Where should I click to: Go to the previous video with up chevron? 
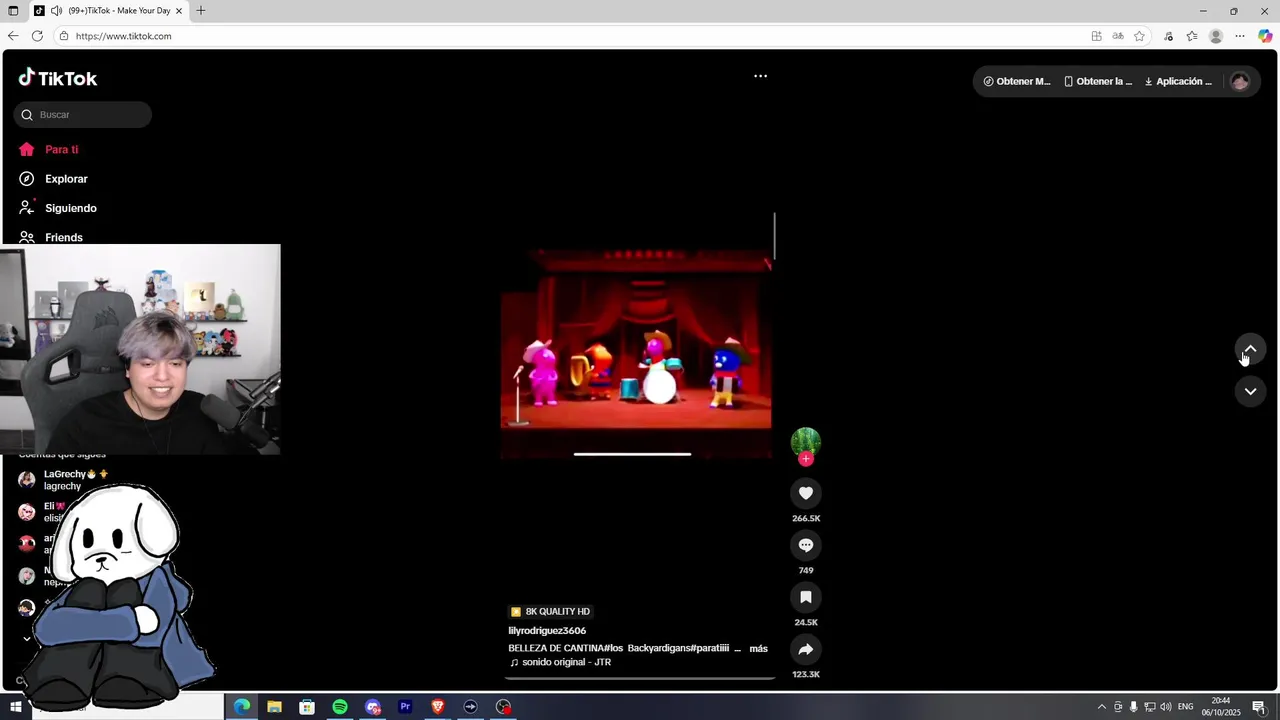pos(1250,349)
